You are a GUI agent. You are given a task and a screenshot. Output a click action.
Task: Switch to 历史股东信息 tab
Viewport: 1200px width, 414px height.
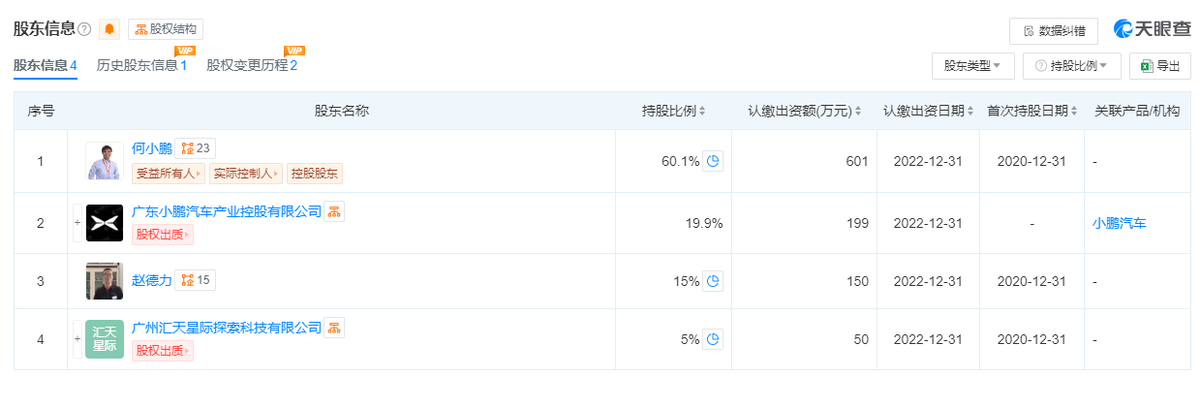point(141,65)
